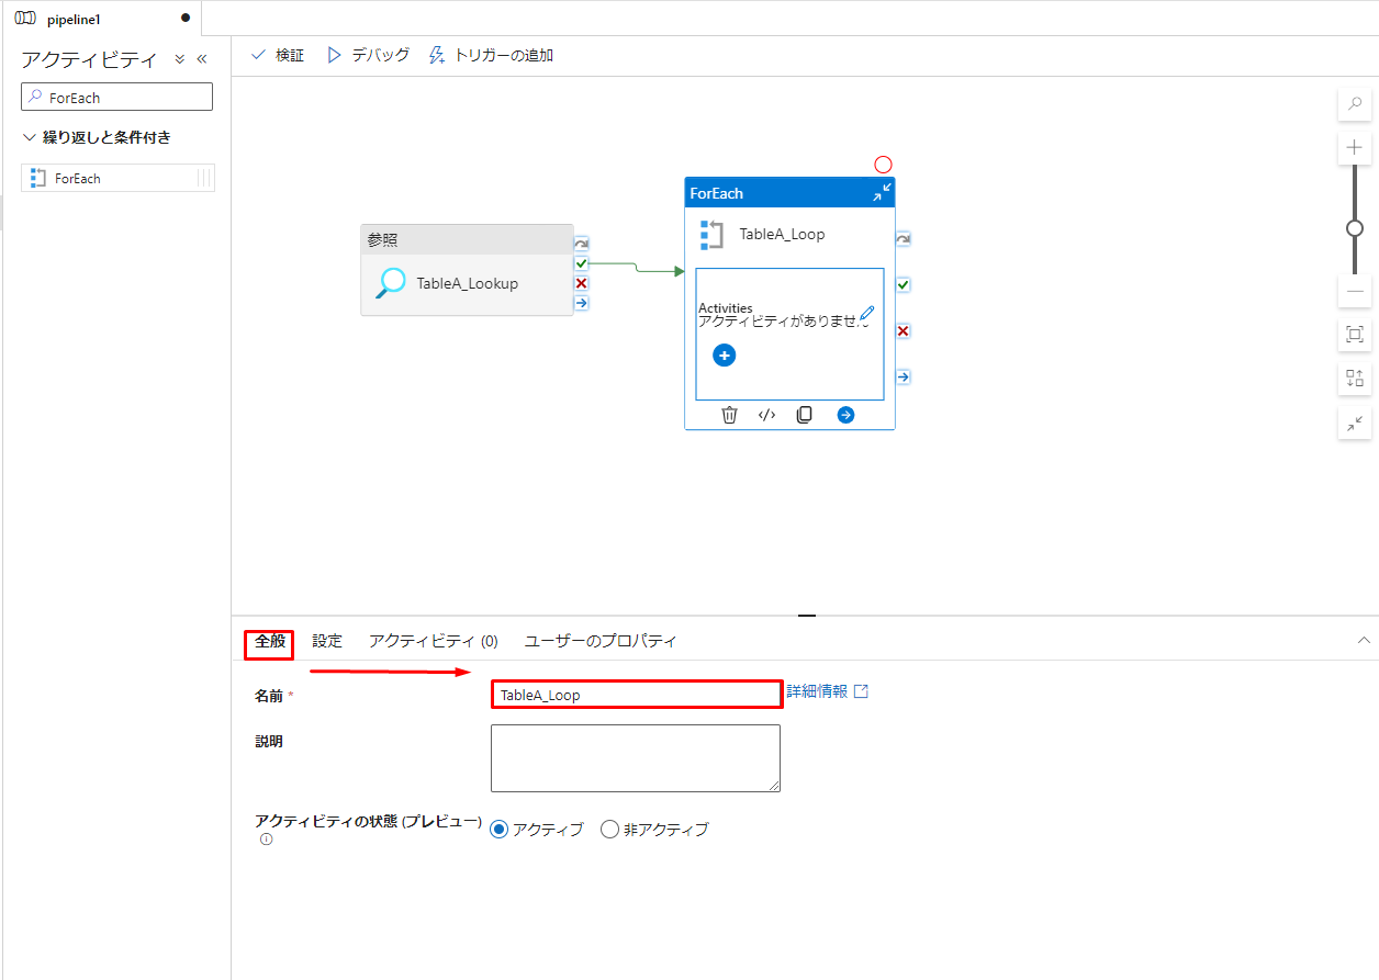Viewport: 1379px width, 980px height.
Task: Fit the pipeline to the screen
Action: pos(1355,334)
